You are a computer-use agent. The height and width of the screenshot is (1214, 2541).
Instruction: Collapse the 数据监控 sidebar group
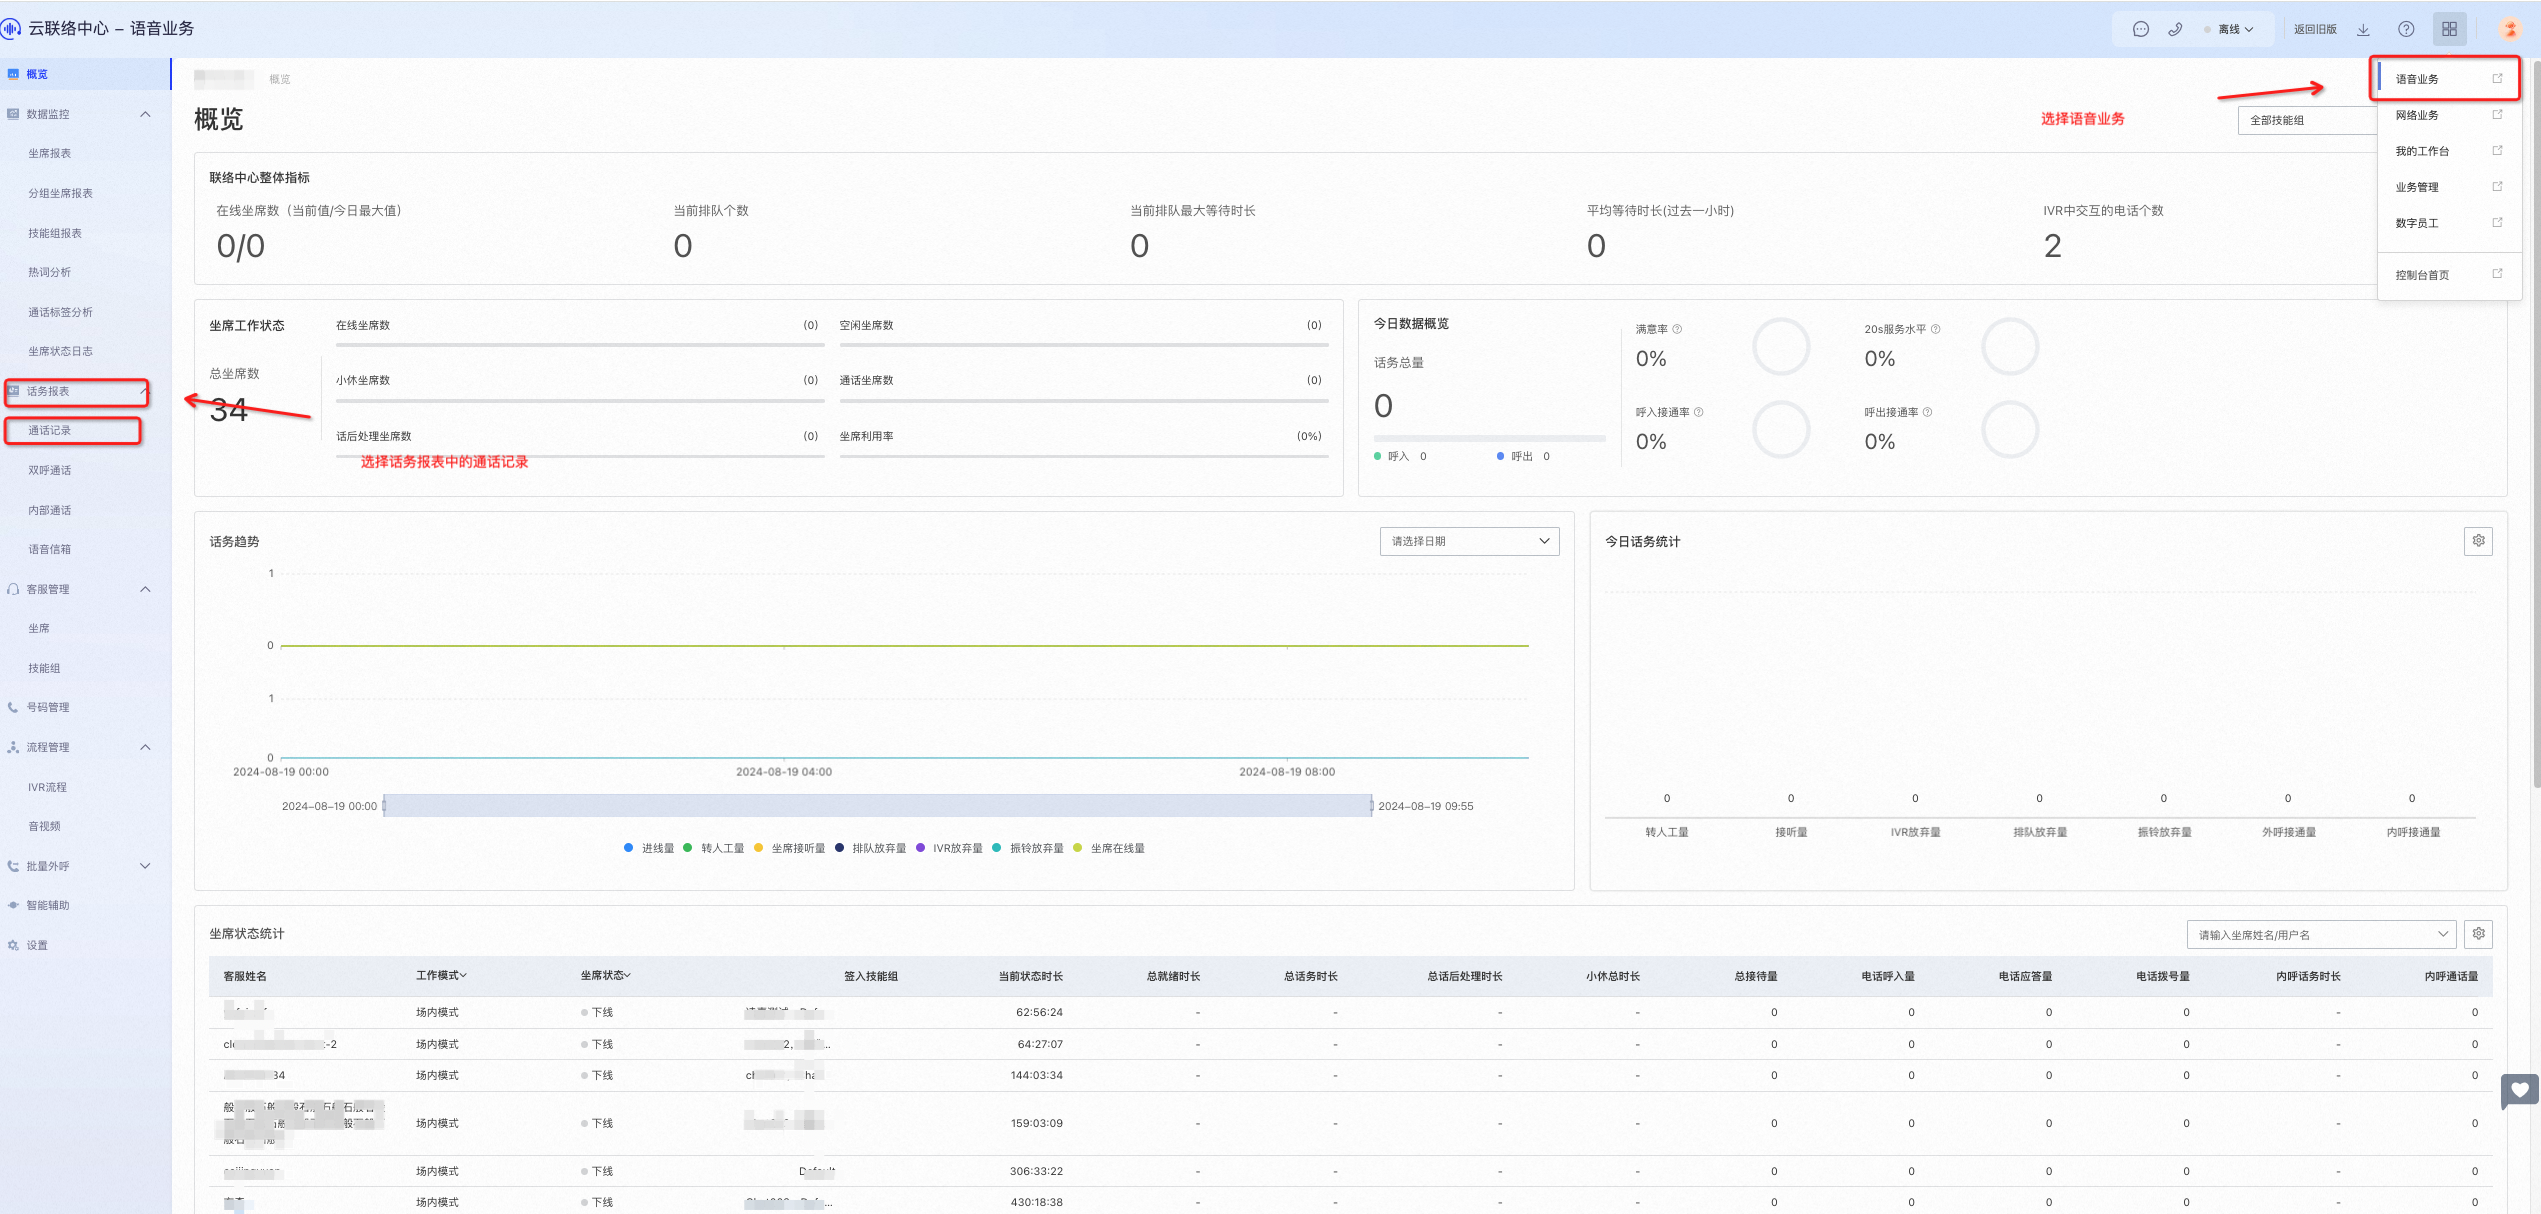pos(145,114)
